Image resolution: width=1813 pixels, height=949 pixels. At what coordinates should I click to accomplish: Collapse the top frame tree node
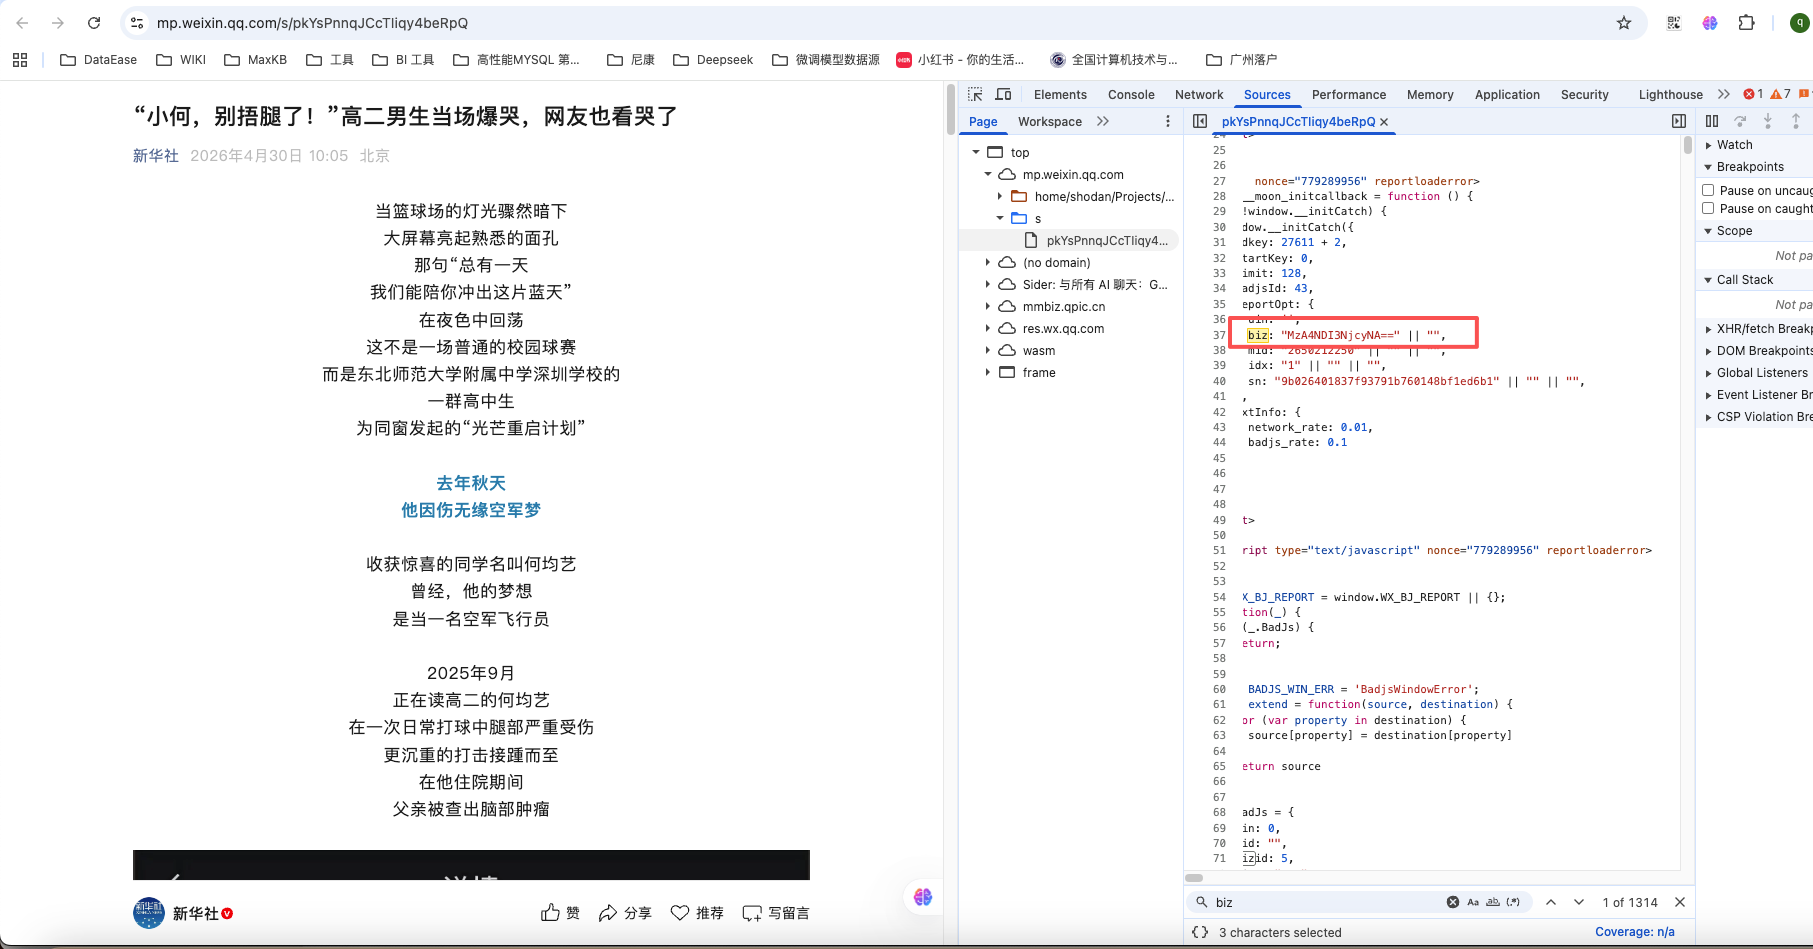976,152
